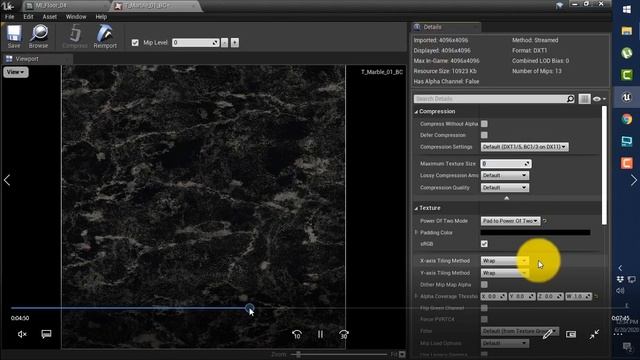640x360 pixels.
Task: Click the black Padding Color swatch
Action: 535,232
